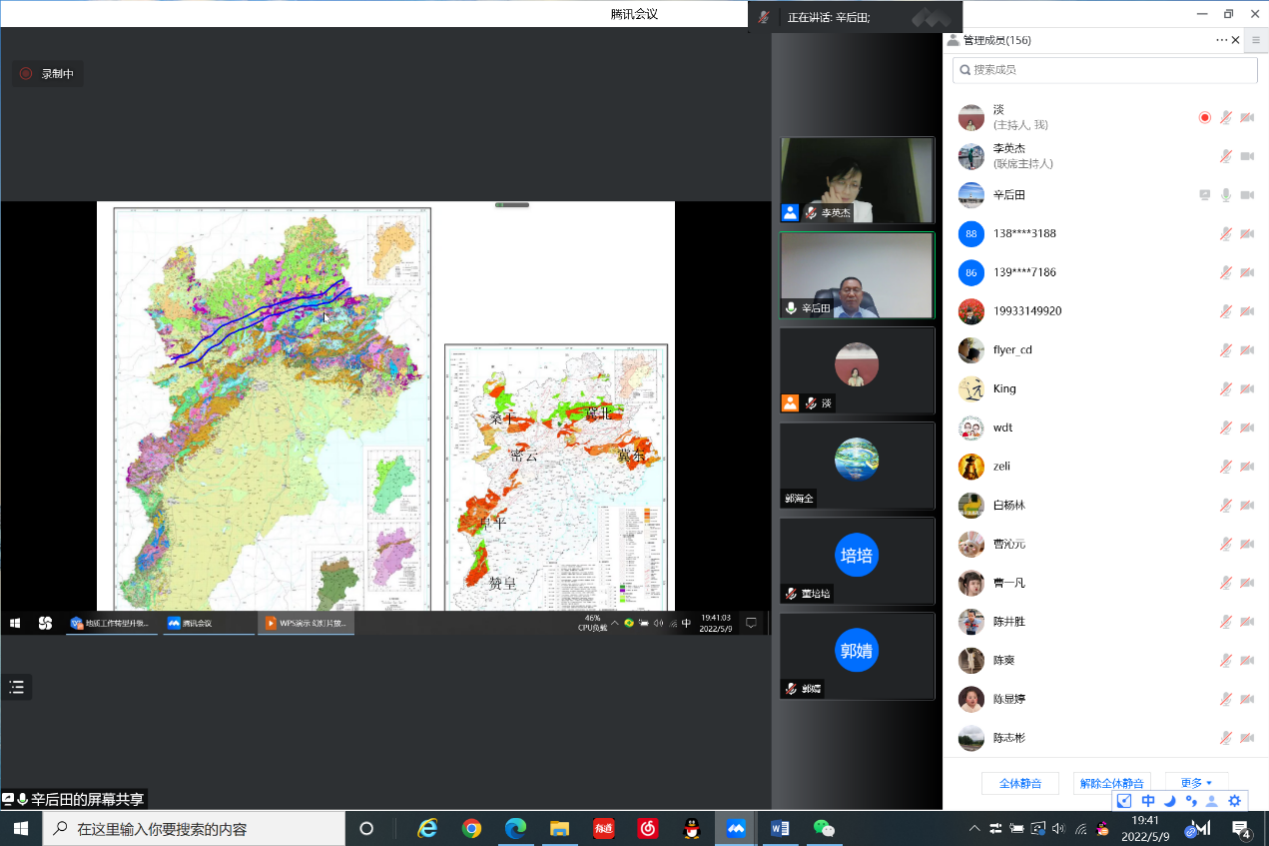The width and height of the screenshot is (1269, 846).
Task: Toggle Chinese input mode 中 in IME toolbar
Action: [x=1148, y=801]
